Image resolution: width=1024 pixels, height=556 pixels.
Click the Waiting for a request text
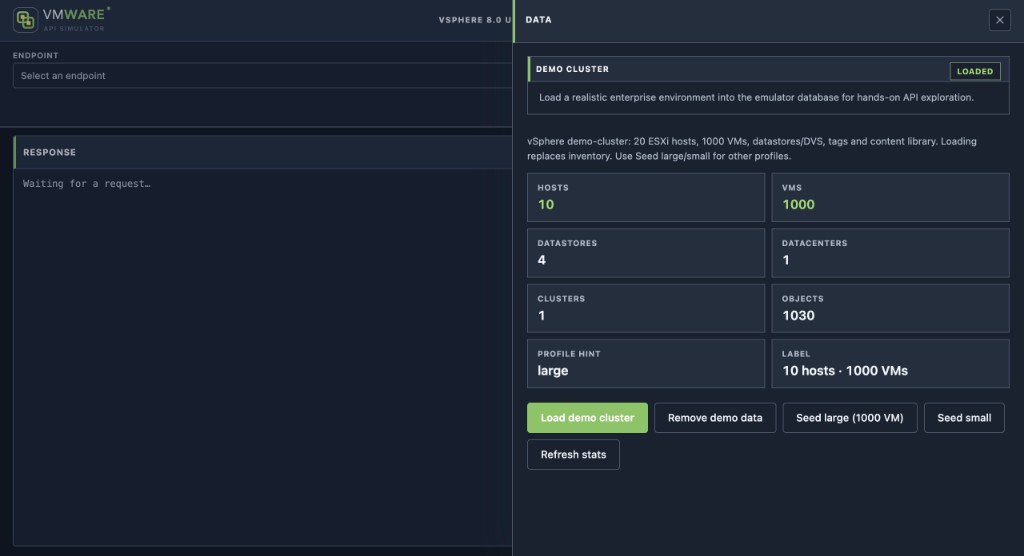(x=87, y=184)
